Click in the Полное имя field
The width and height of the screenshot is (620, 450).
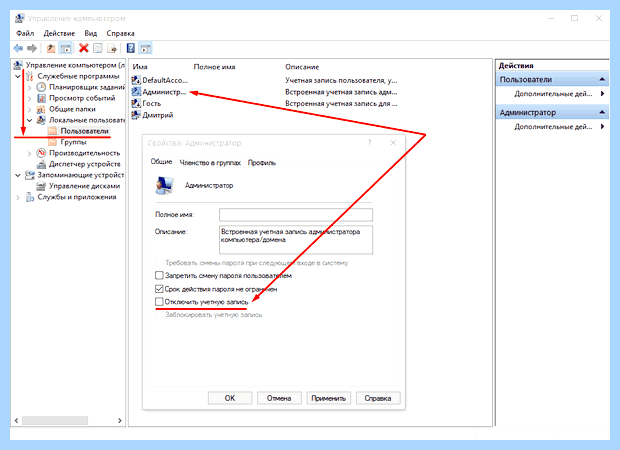296,215
